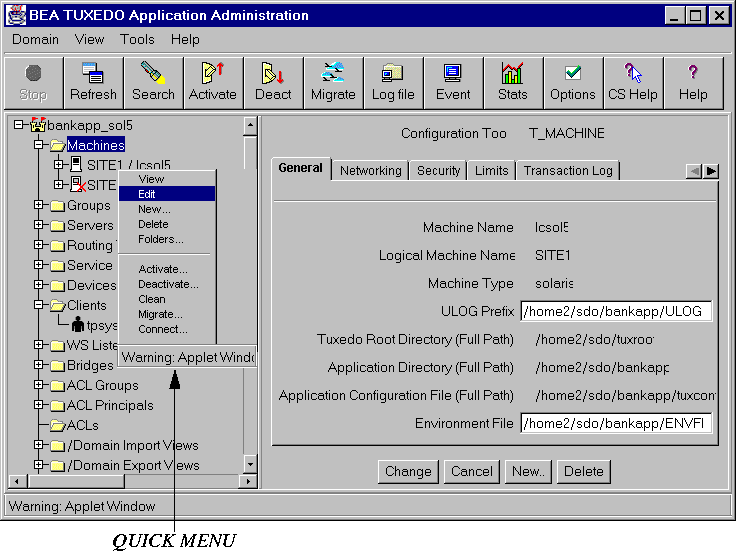The width and height of the screenshot is (736, 551).
Task: Click the Bridges folder icon
Action: pyautogui.click(x=58, y=365)
